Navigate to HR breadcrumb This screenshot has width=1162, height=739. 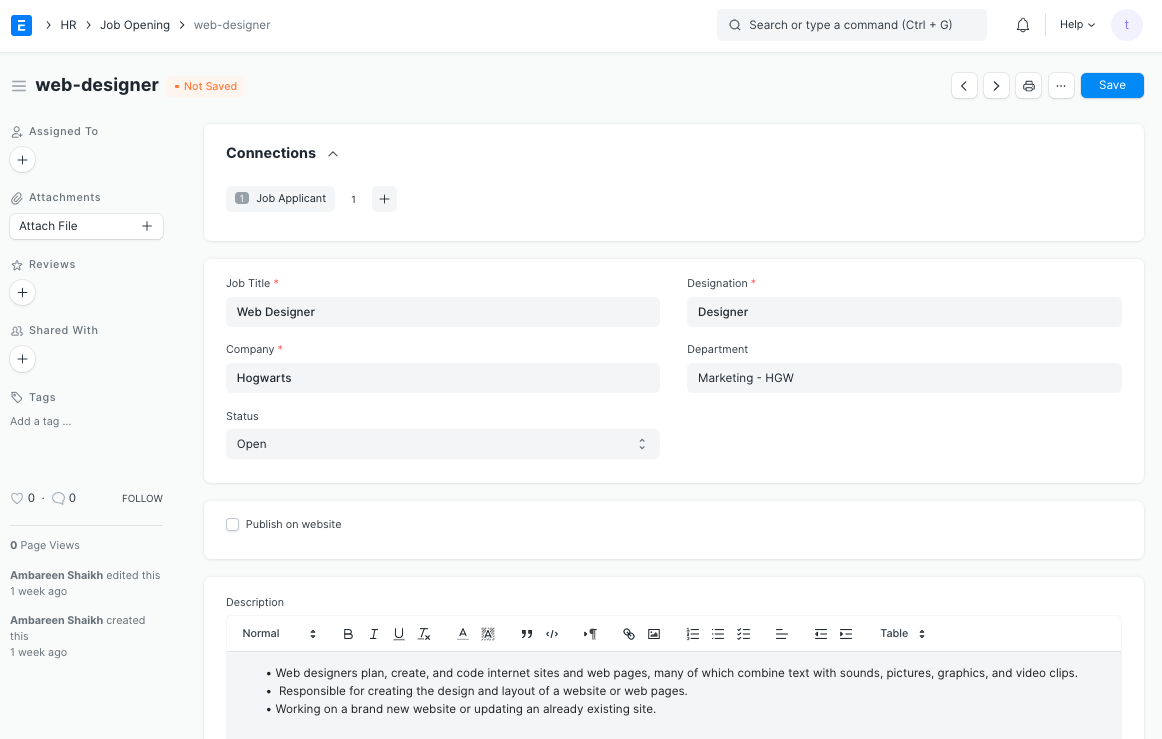(68, 25)
